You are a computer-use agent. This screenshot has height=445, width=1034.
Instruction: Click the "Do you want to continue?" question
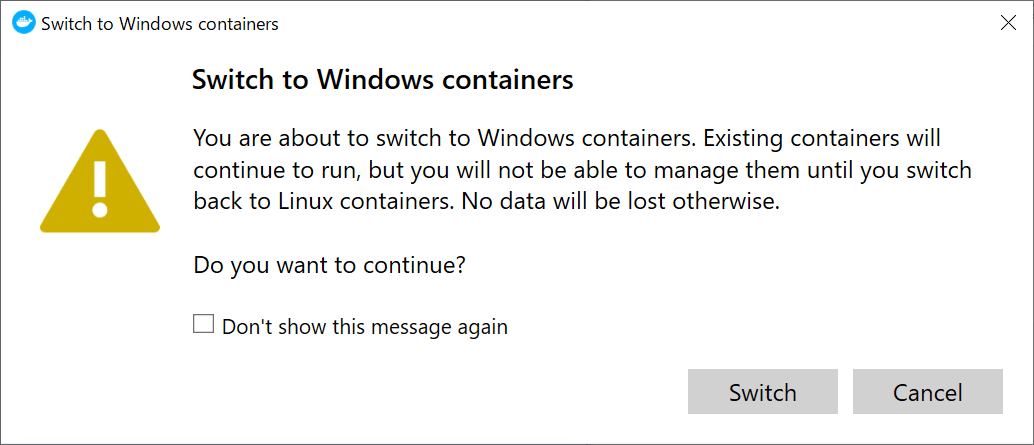pos(330,266)
